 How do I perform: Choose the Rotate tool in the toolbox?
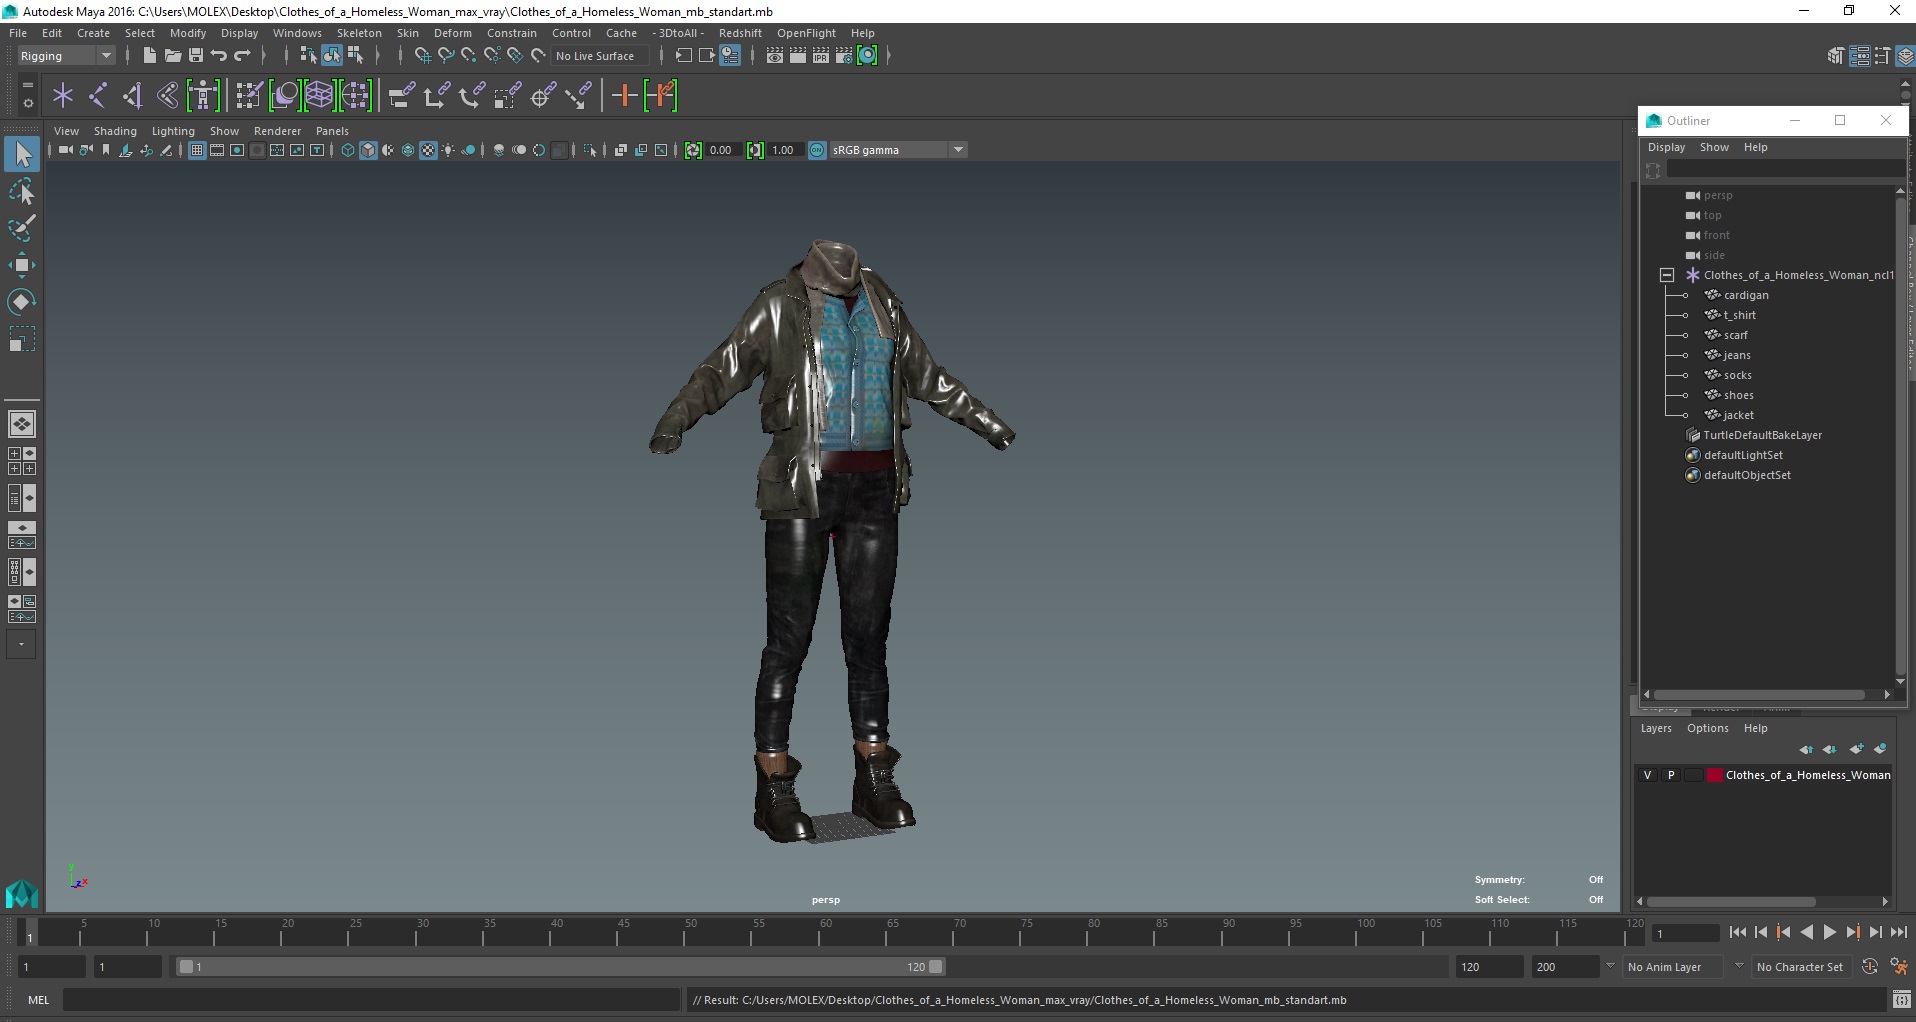coord(22,302)
